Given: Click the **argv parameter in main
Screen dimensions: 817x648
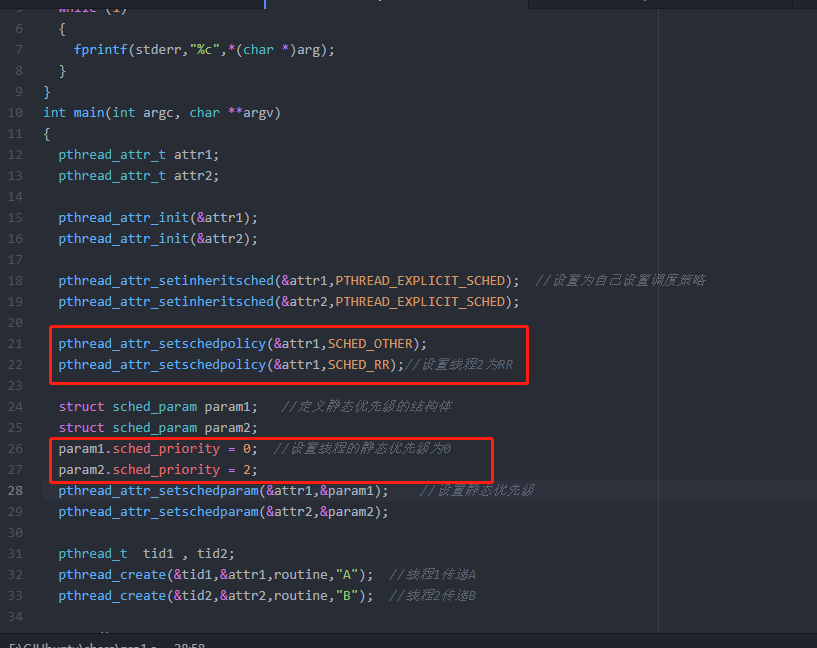Looking at the screenshot, I should click(251, 113).
